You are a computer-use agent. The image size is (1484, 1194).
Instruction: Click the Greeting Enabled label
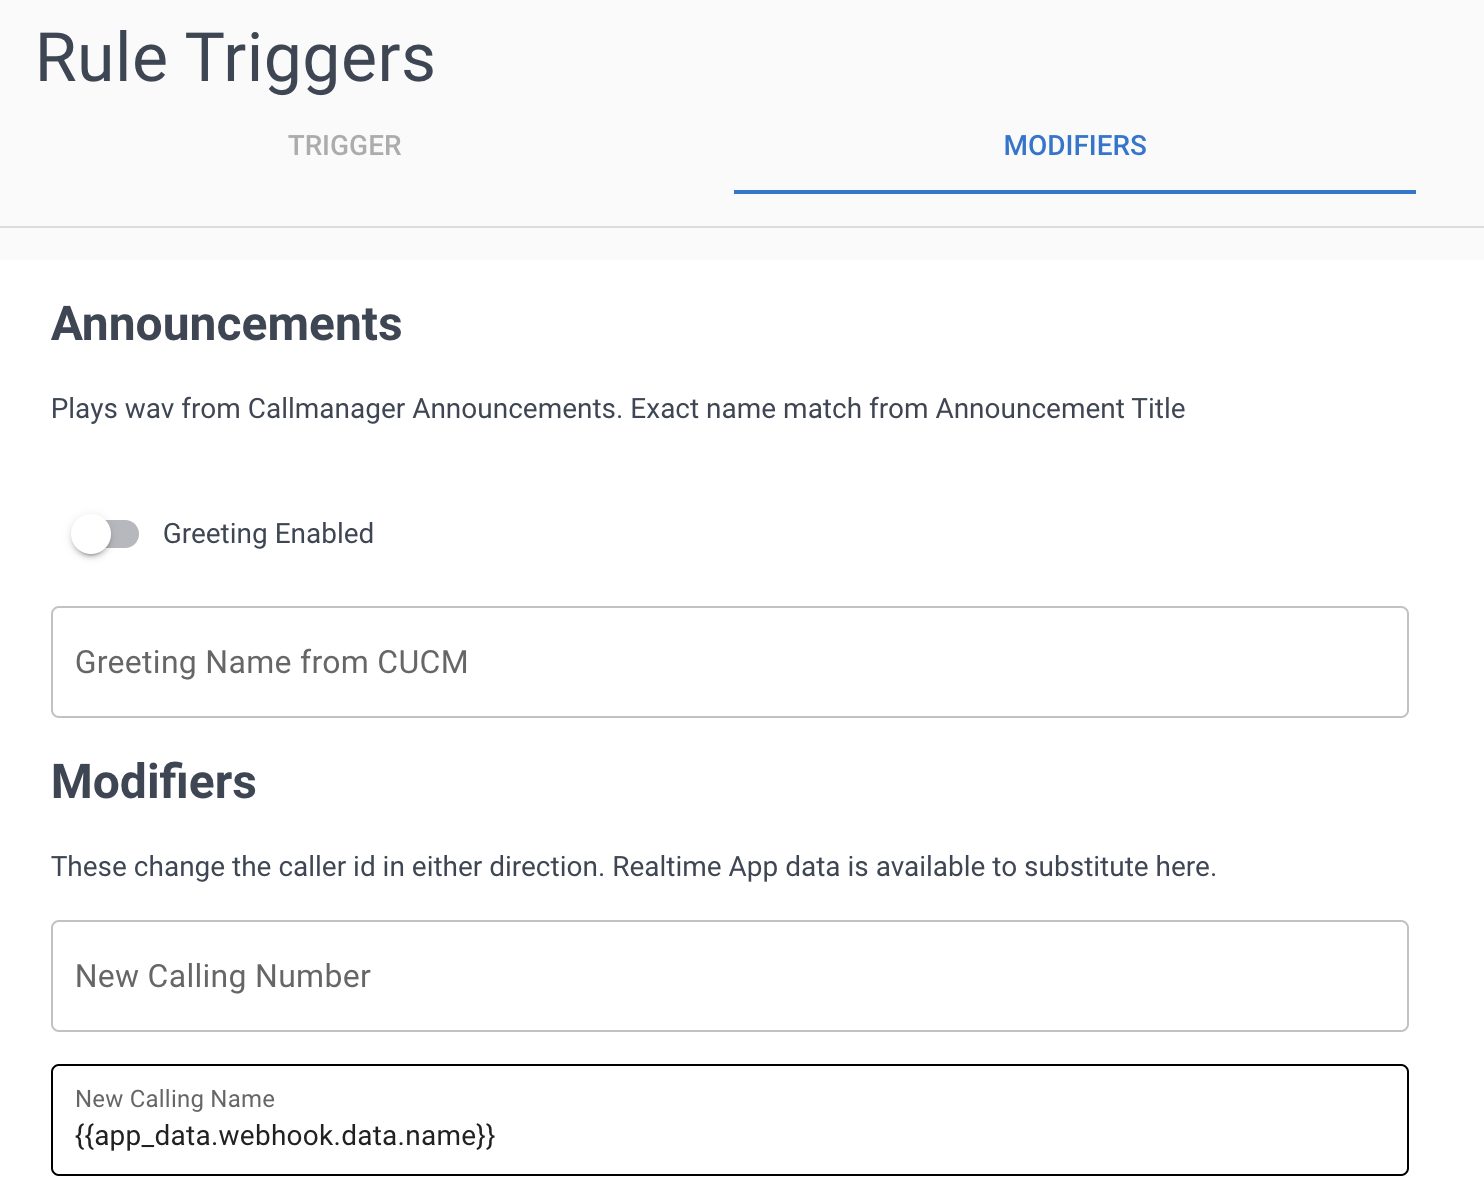pyautogui.click(x=268, y=533)
